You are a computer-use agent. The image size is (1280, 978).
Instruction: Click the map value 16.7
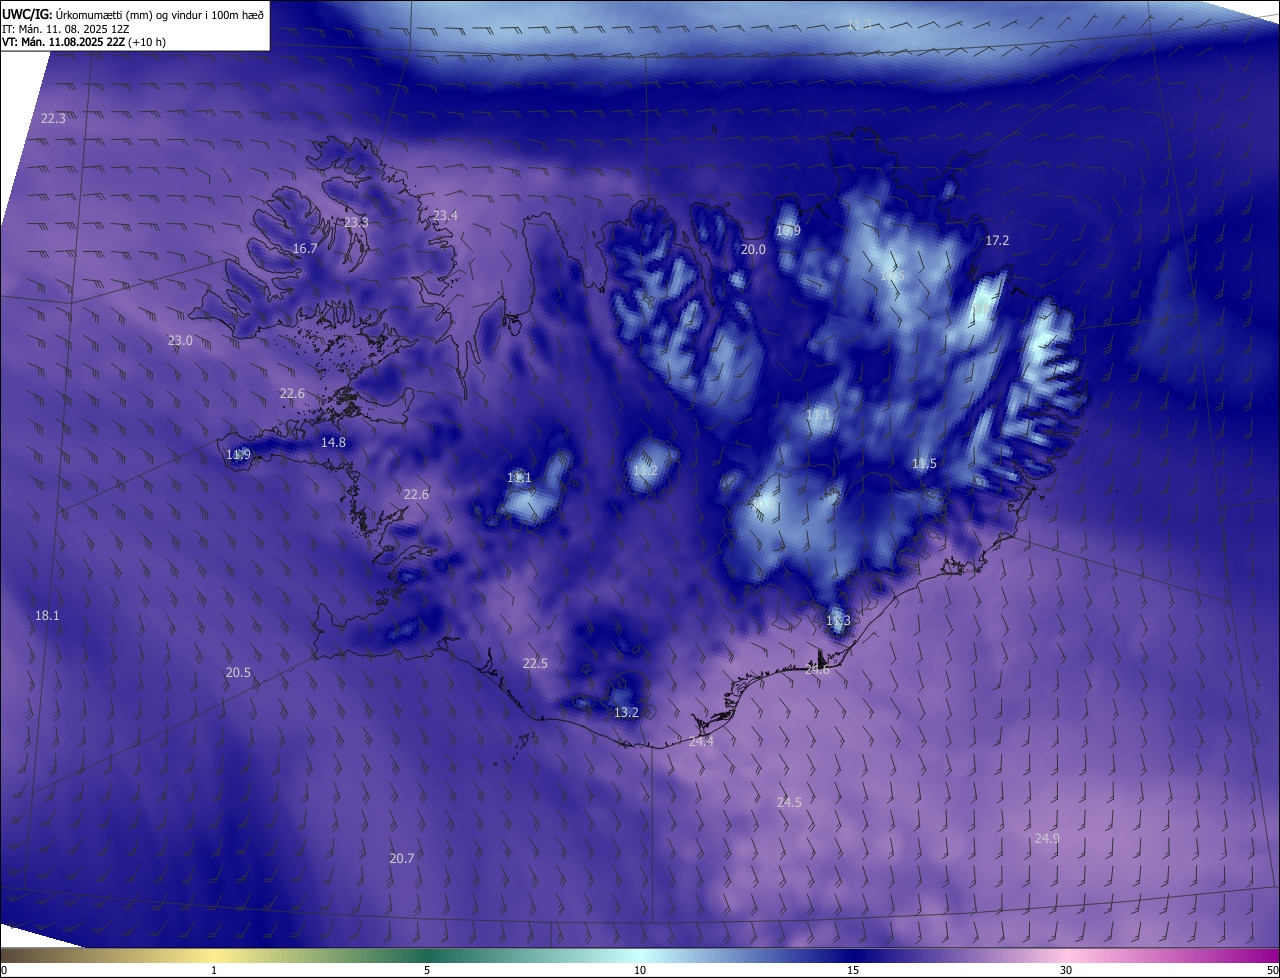[305, 248]
